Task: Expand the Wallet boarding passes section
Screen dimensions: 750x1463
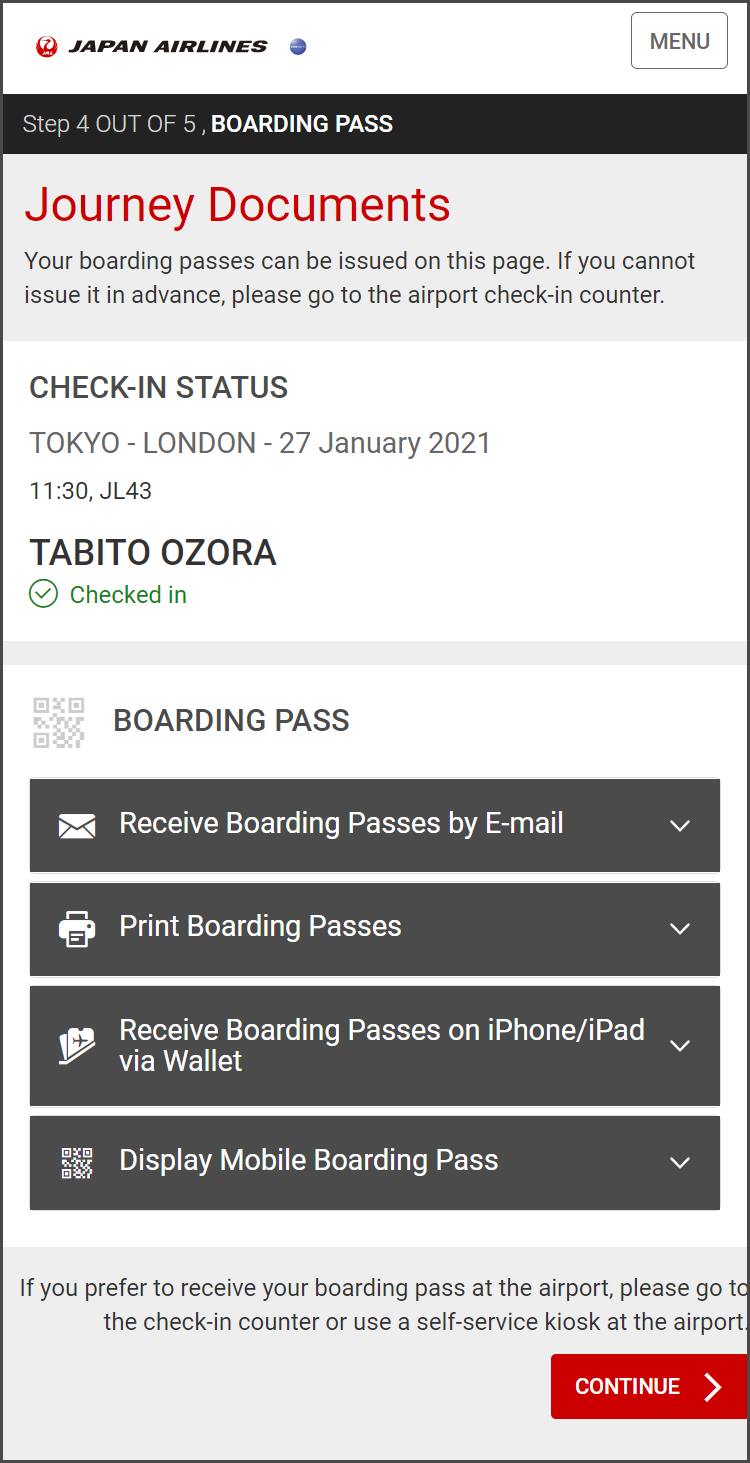Action: click(x=680, y=1045)
